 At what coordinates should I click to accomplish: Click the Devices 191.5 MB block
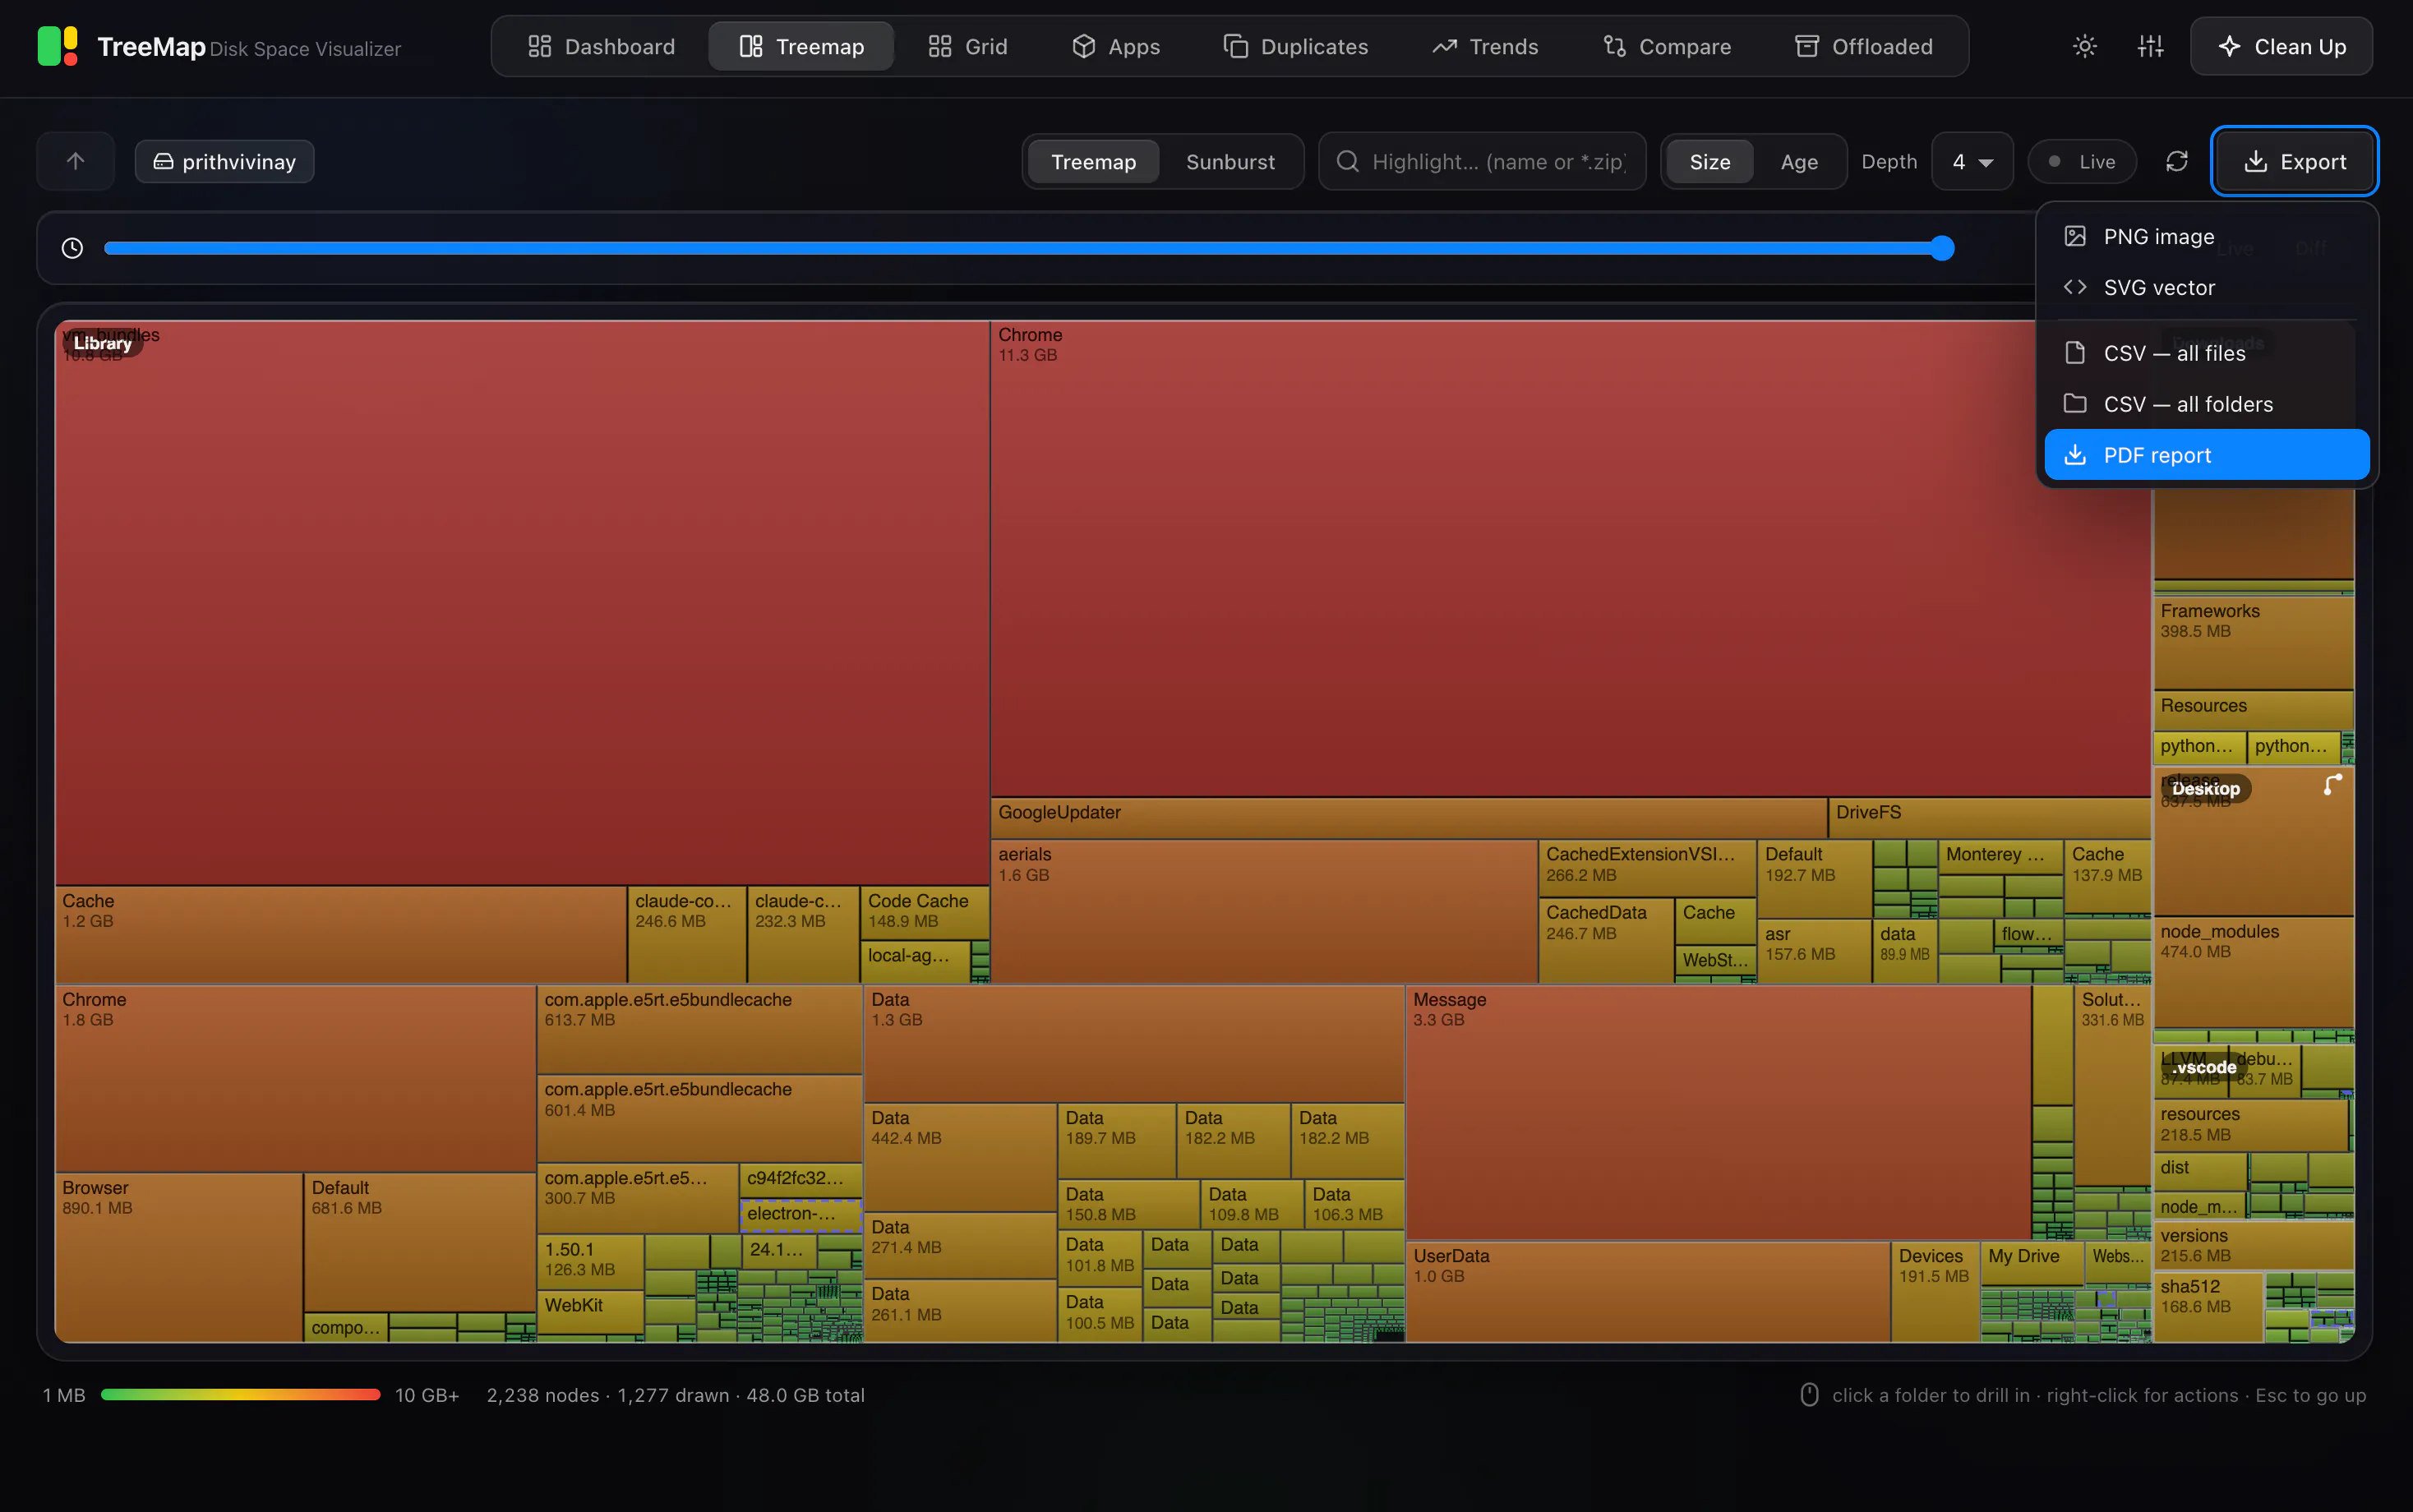(x=1935, y=1291)
